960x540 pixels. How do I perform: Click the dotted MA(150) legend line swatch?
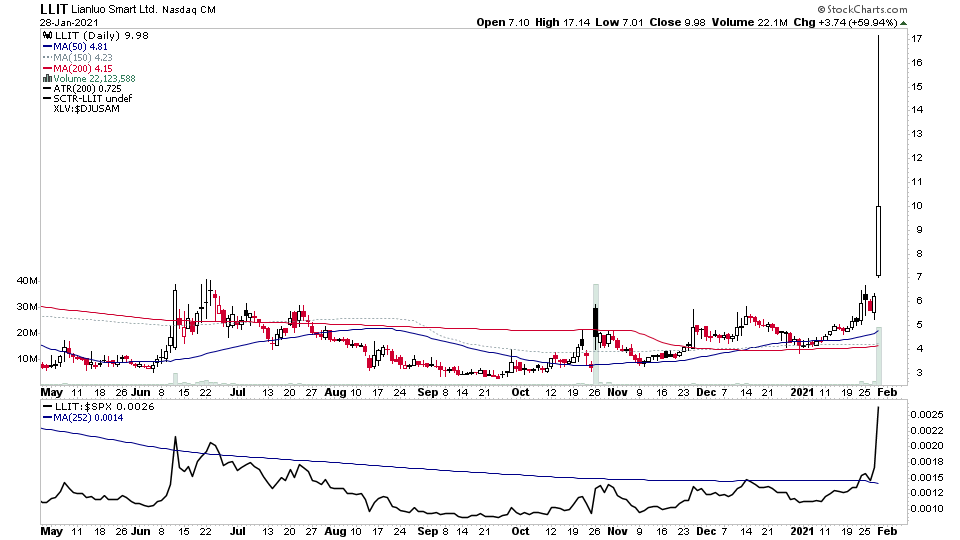(x=47, y=58)
